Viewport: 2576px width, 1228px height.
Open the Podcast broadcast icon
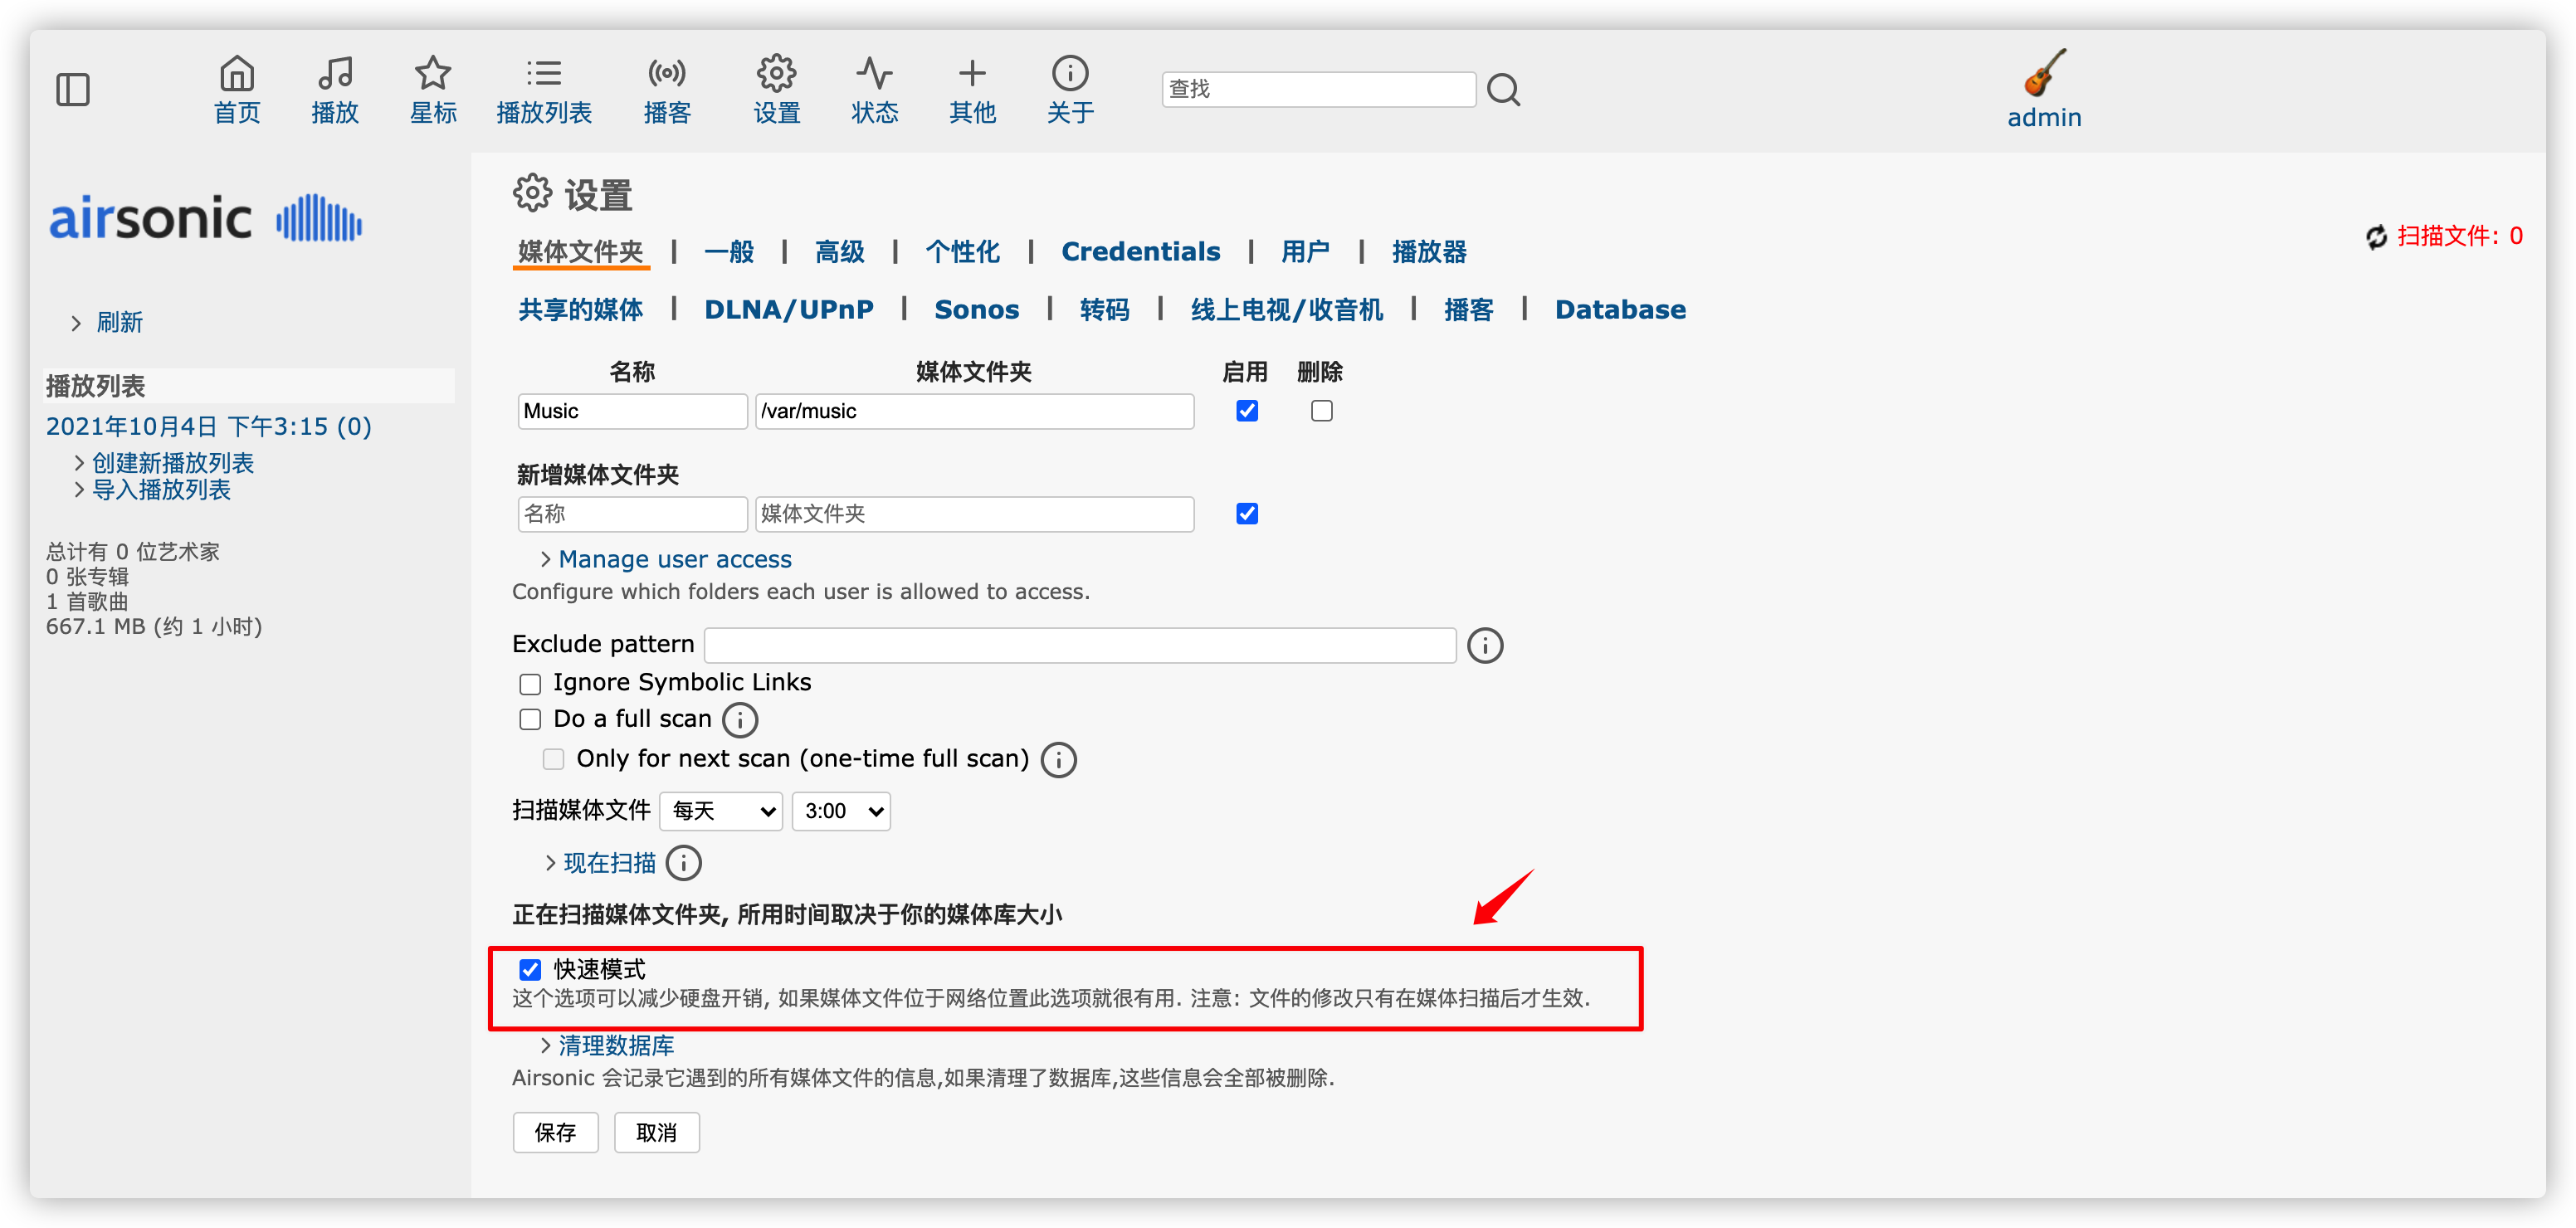(667, 73)
